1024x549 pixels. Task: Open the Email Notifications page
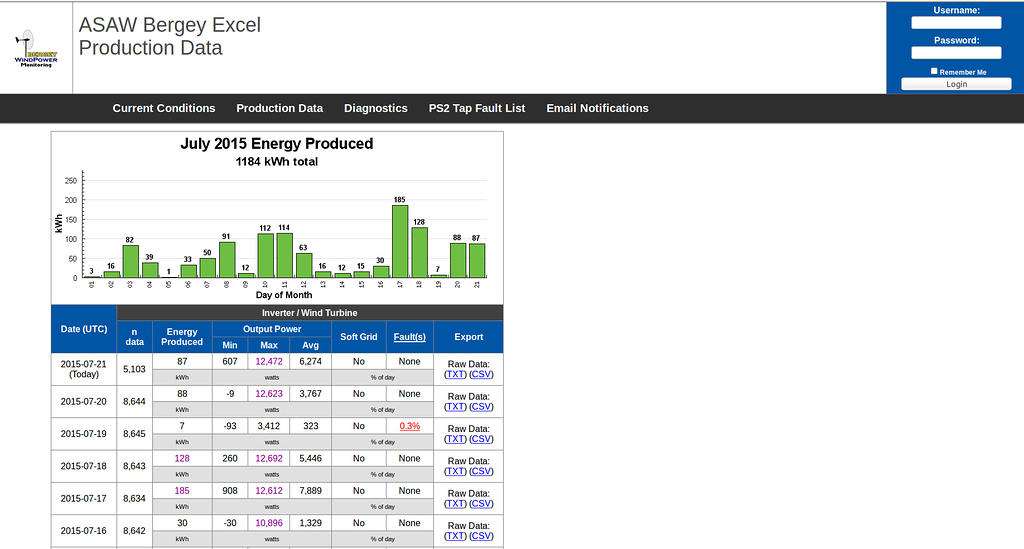598,108
